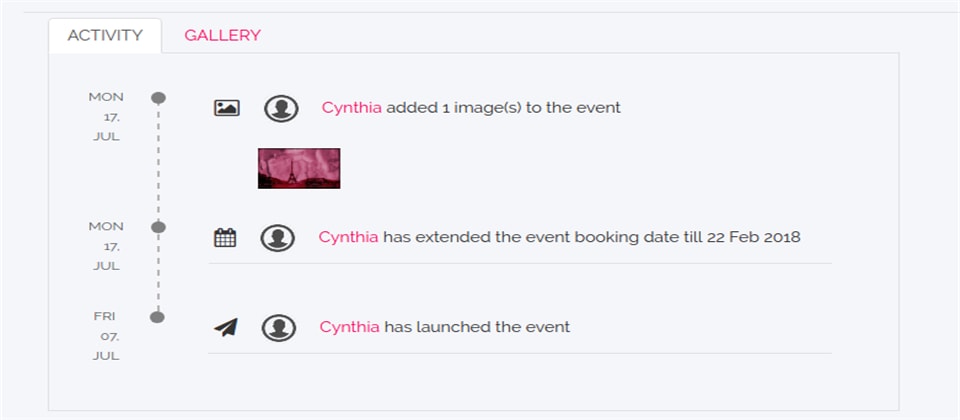Click user avatar in image-added activity row

281,108
